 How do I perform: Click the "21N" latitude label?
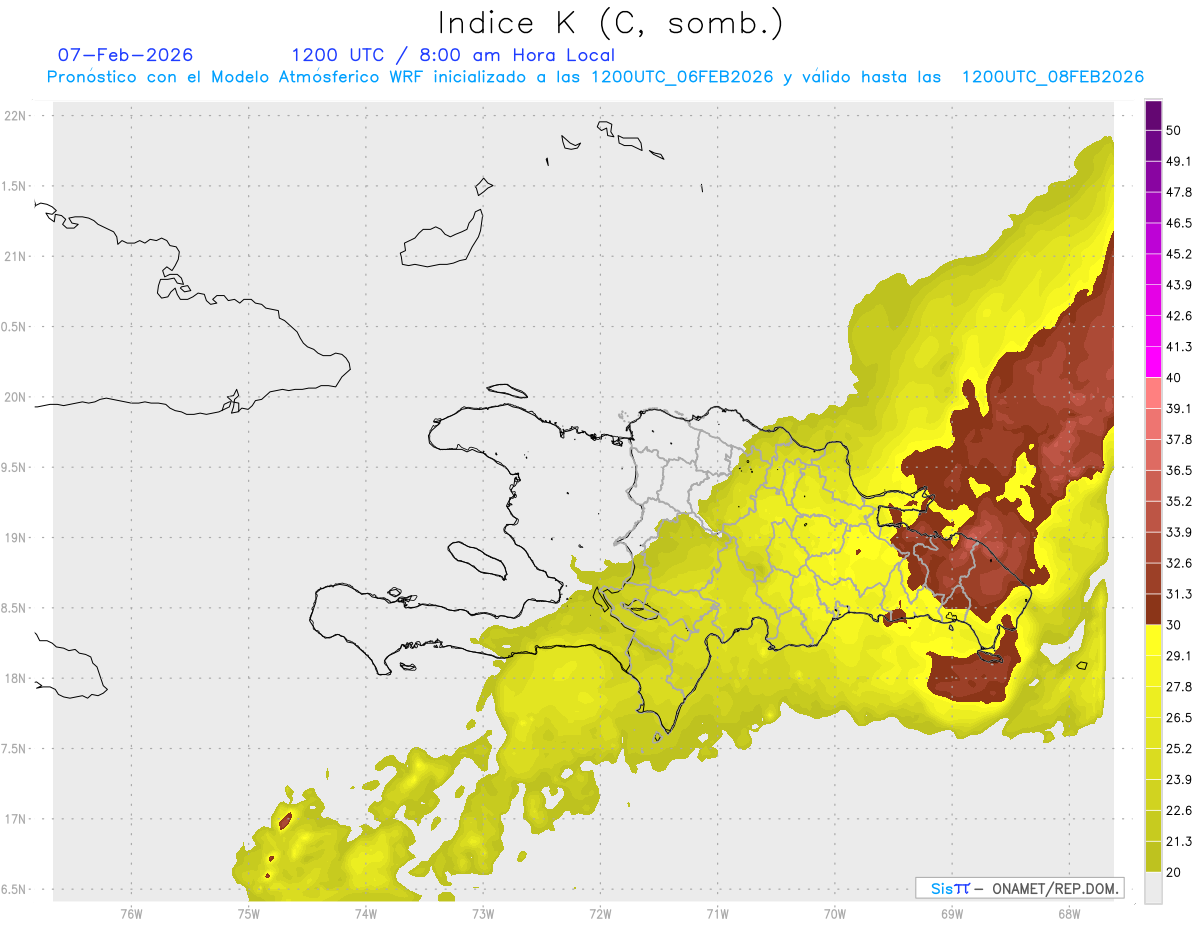click(x=16, y=257)
